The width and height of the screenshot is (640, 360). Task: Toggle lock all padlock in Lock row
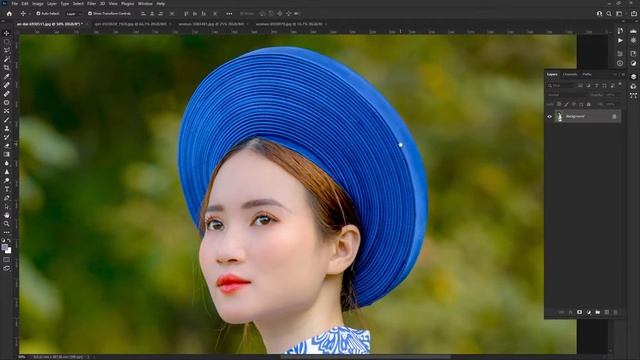tap(589, 104)
